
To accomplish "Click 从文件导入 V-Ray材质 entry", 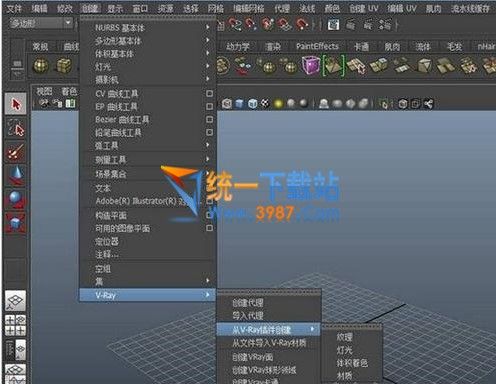I will click(x=269, y=343).
